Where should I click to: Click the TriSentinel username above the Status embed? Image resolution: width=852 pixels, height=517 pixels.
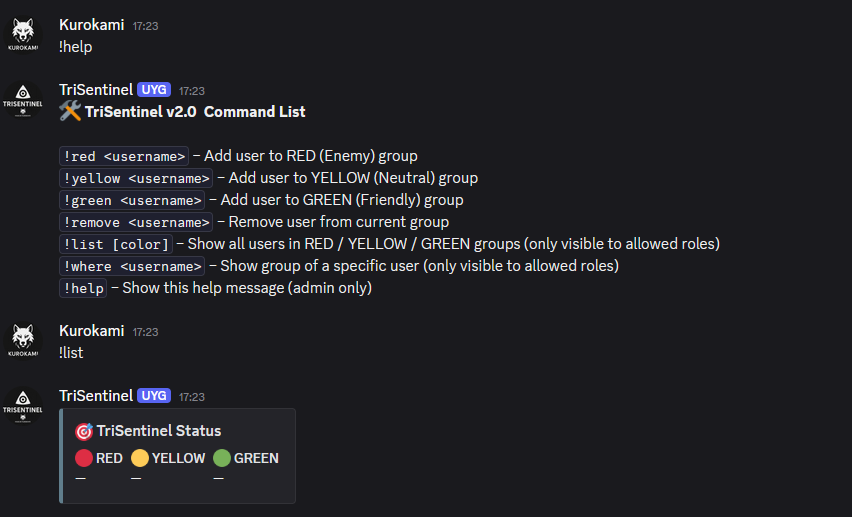tap(96, 396)
